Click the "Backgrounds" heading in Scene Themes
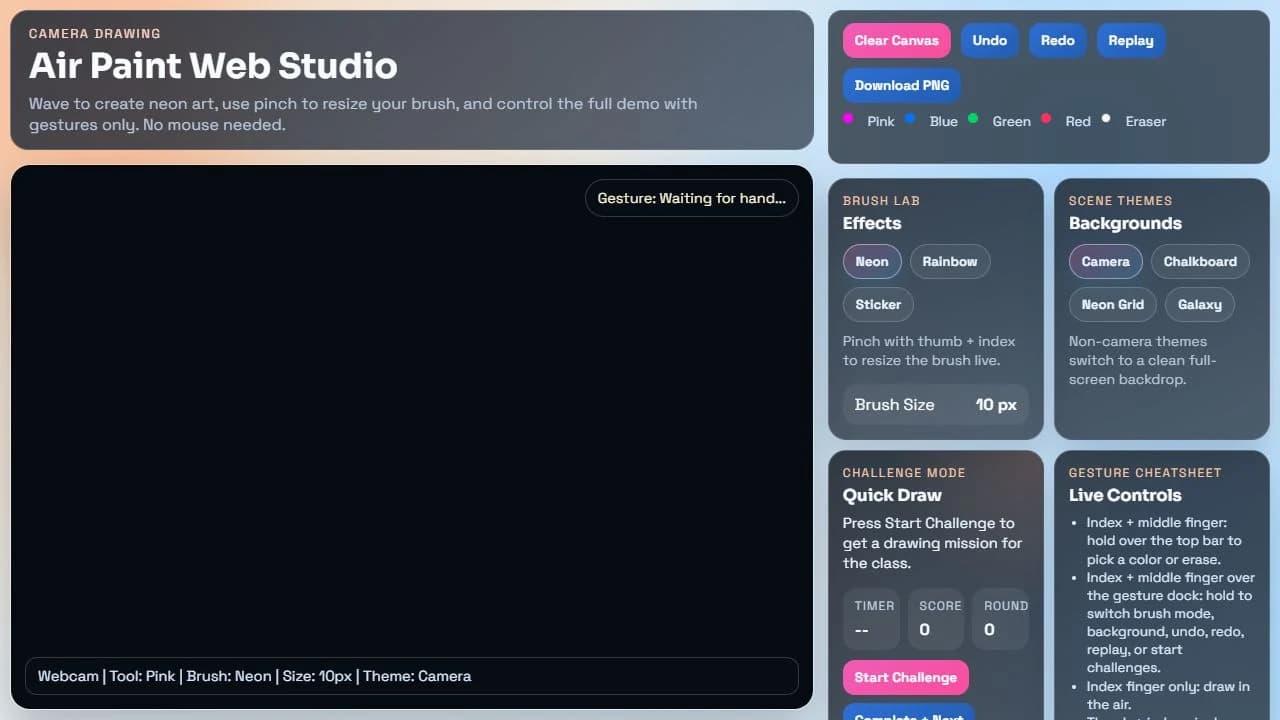Image resolution: width=1280 pixels, height=720 pixels. pyautogui.click(x=1125, y=223)
